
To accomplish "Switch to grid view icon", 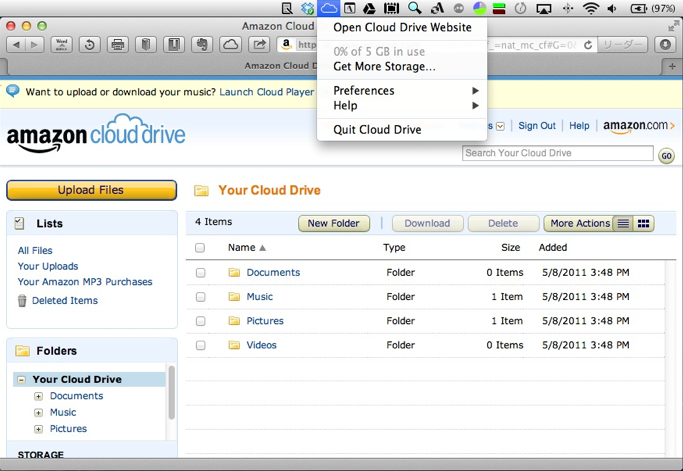I will 643,224.
